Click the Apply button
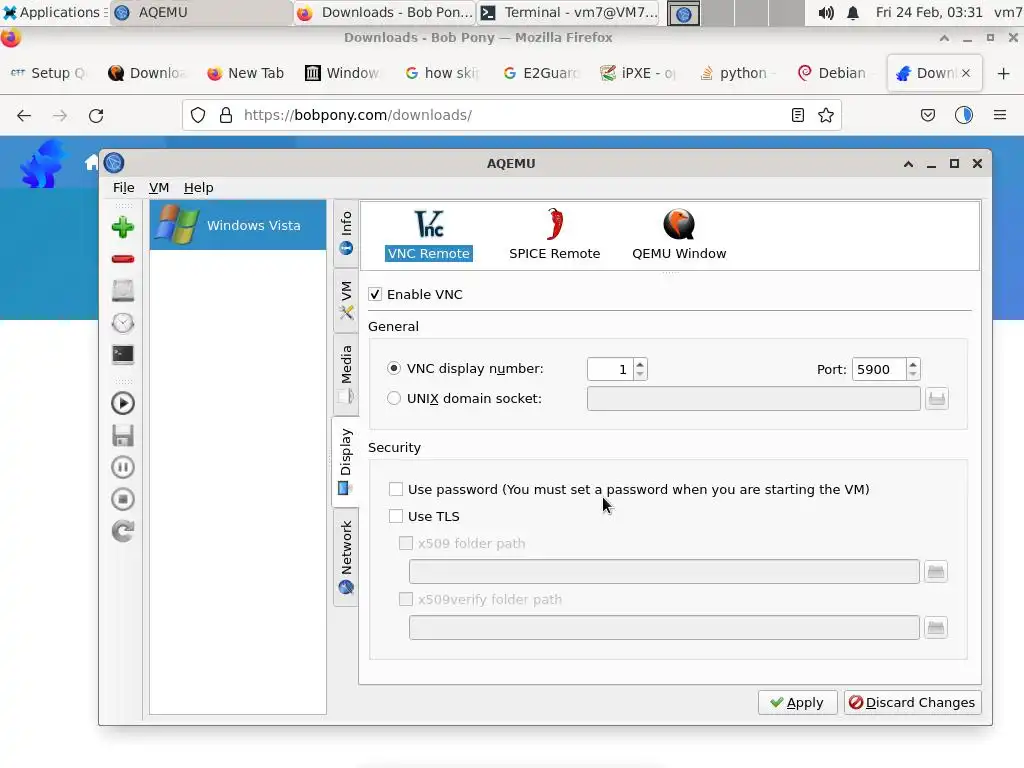 point(797,703)
